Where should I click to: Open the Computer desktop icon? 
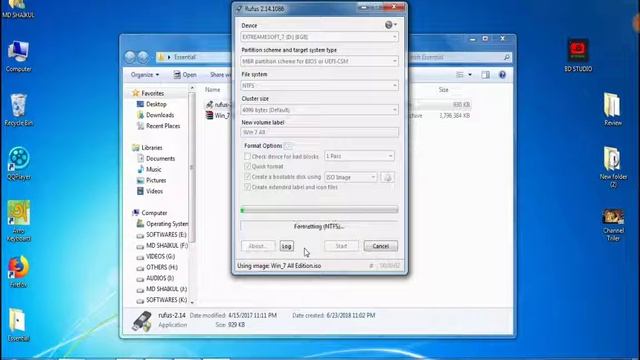tap(18, 56)
